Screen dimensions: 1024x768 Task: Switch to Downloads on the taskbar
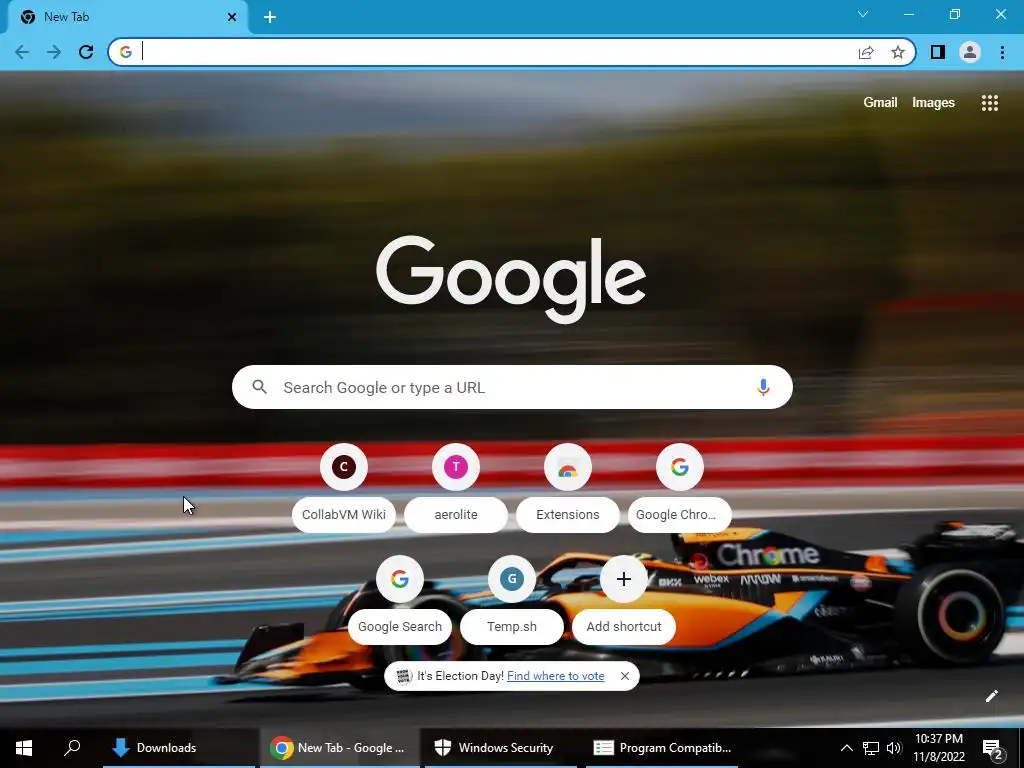(x=179, y=748)
